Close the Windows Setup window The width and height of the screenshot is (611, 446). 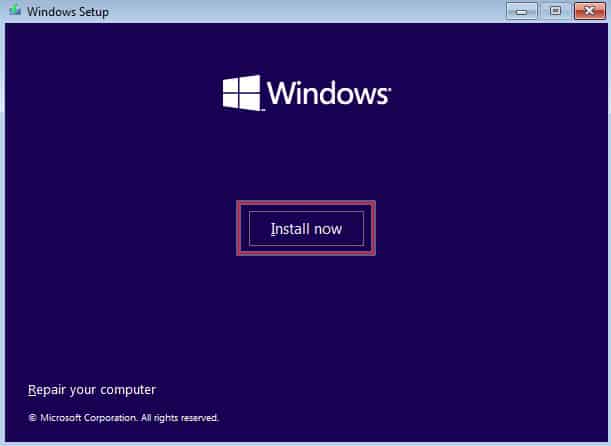(590, 11)
